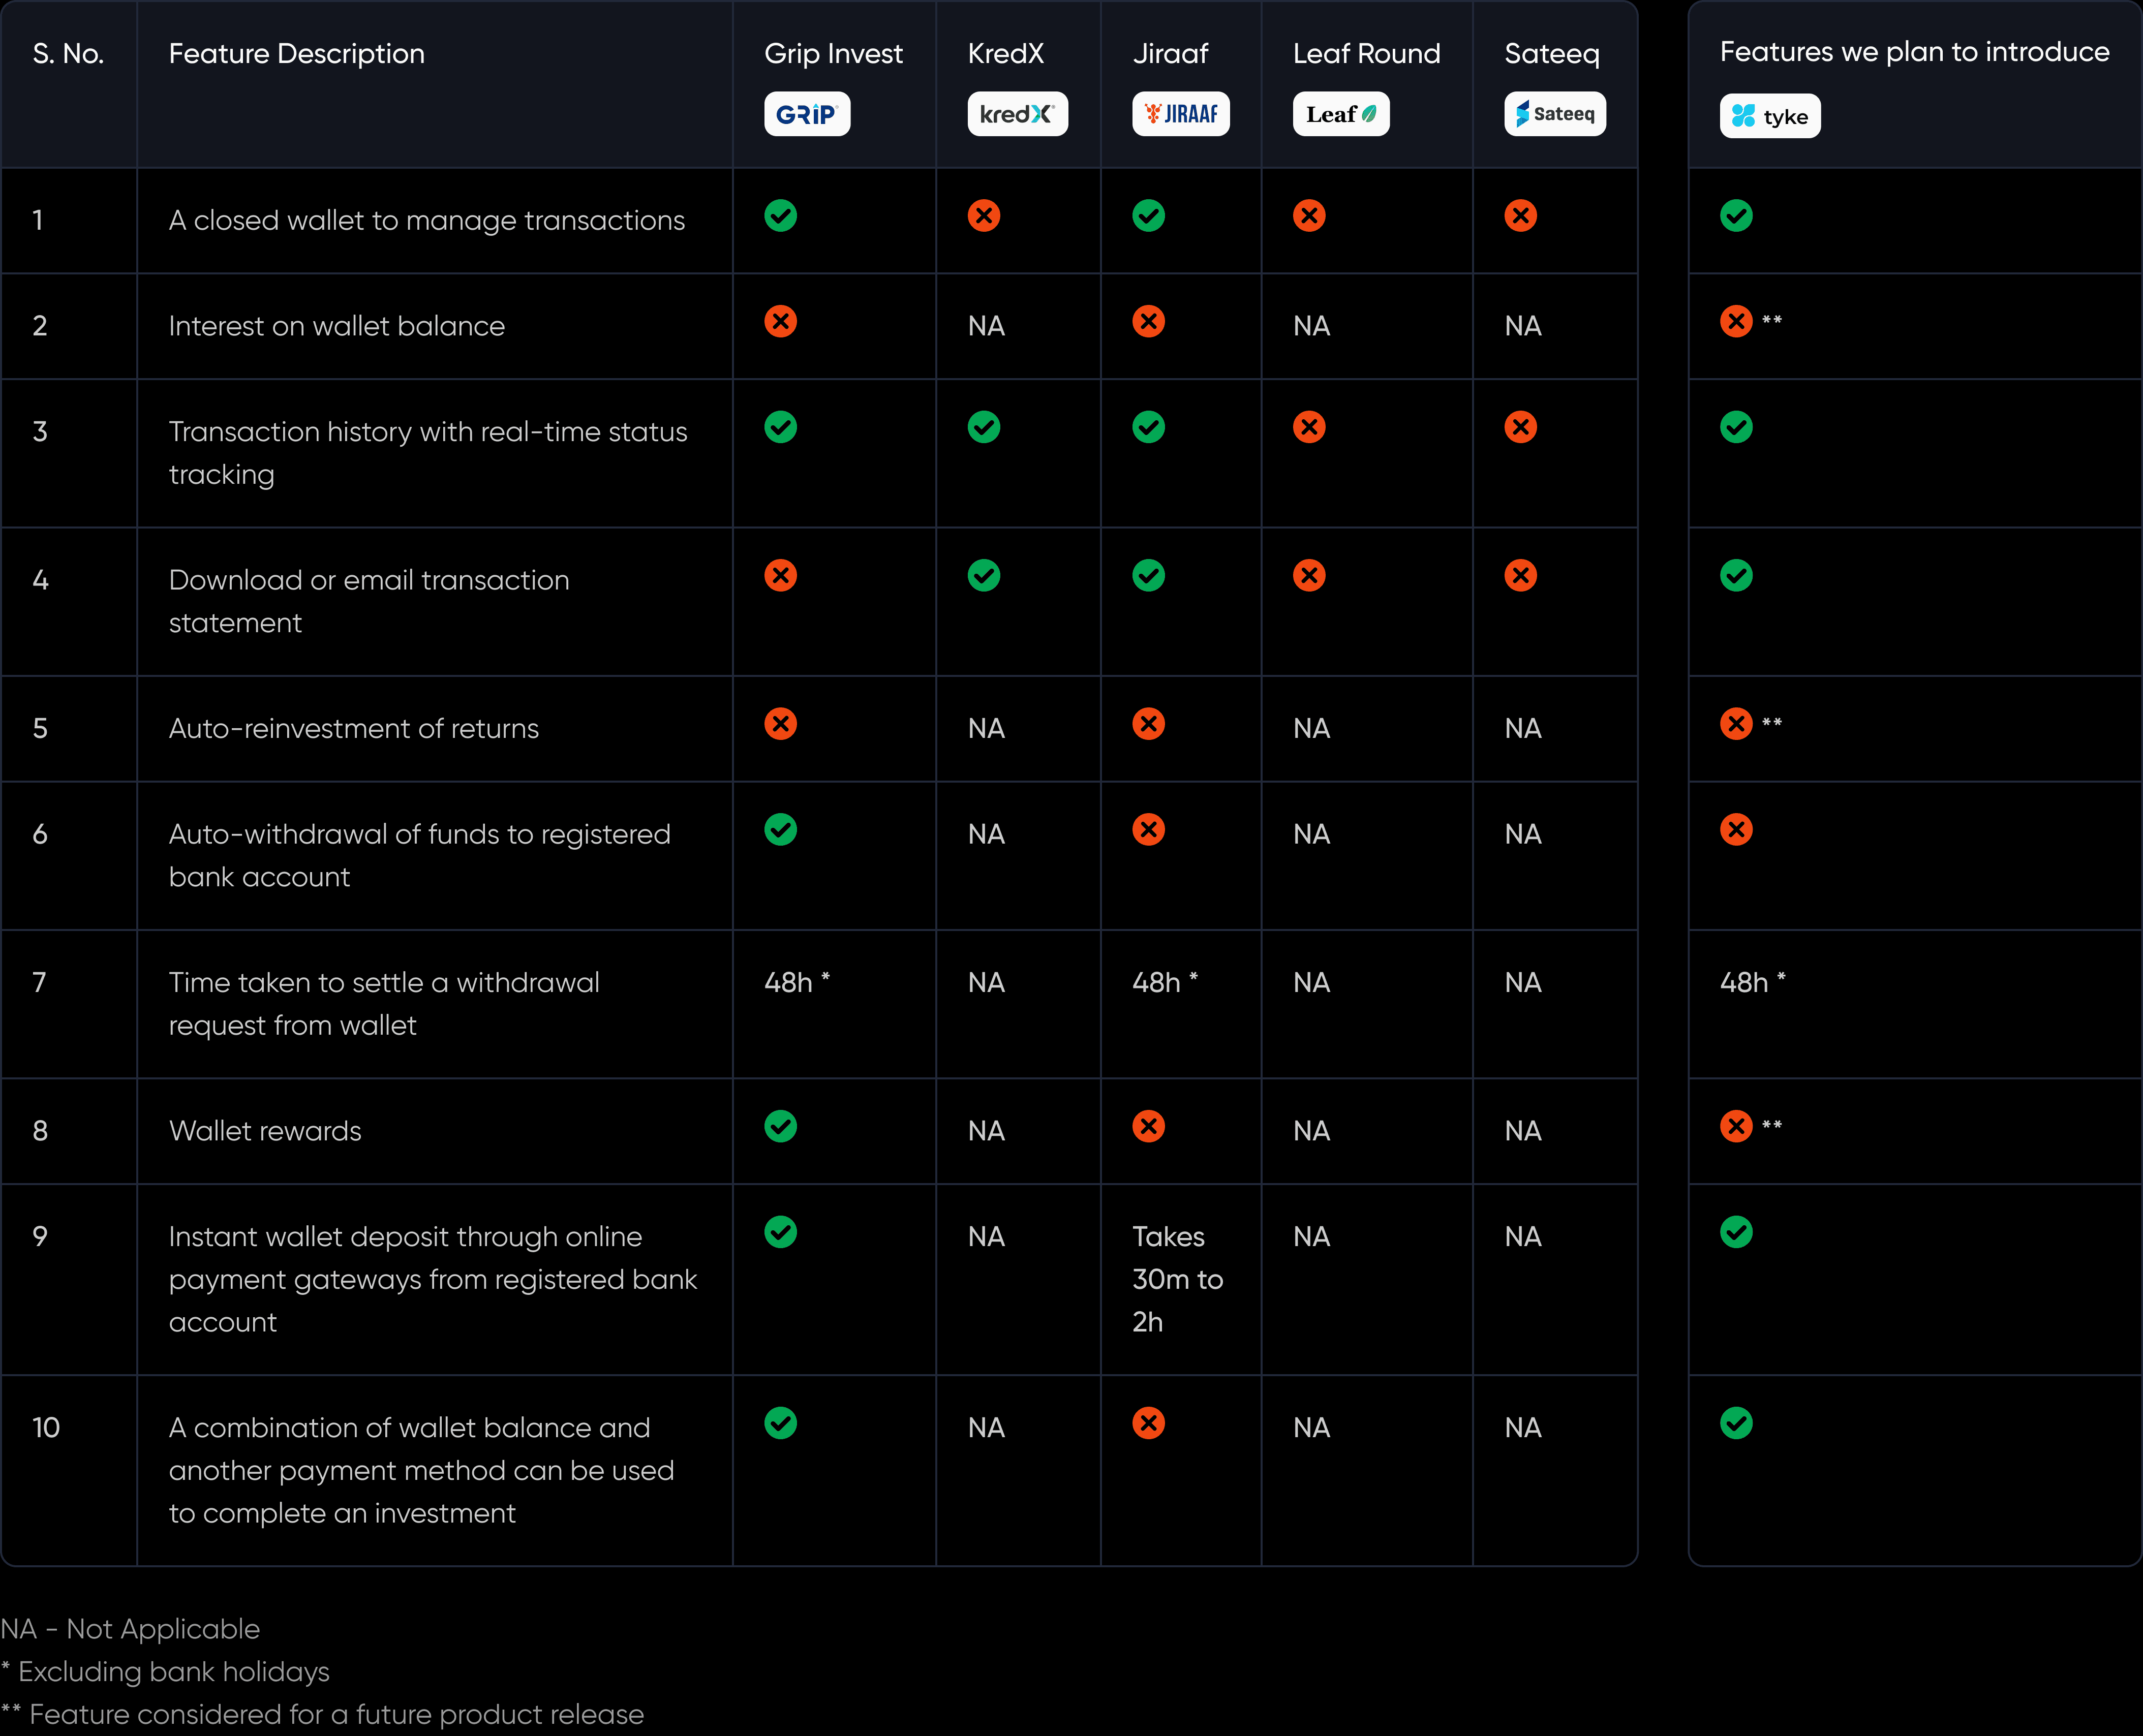Click Sateeq red cross for download statement row
This screenshot has height=1736, width=2143.
pos(1520,575)
